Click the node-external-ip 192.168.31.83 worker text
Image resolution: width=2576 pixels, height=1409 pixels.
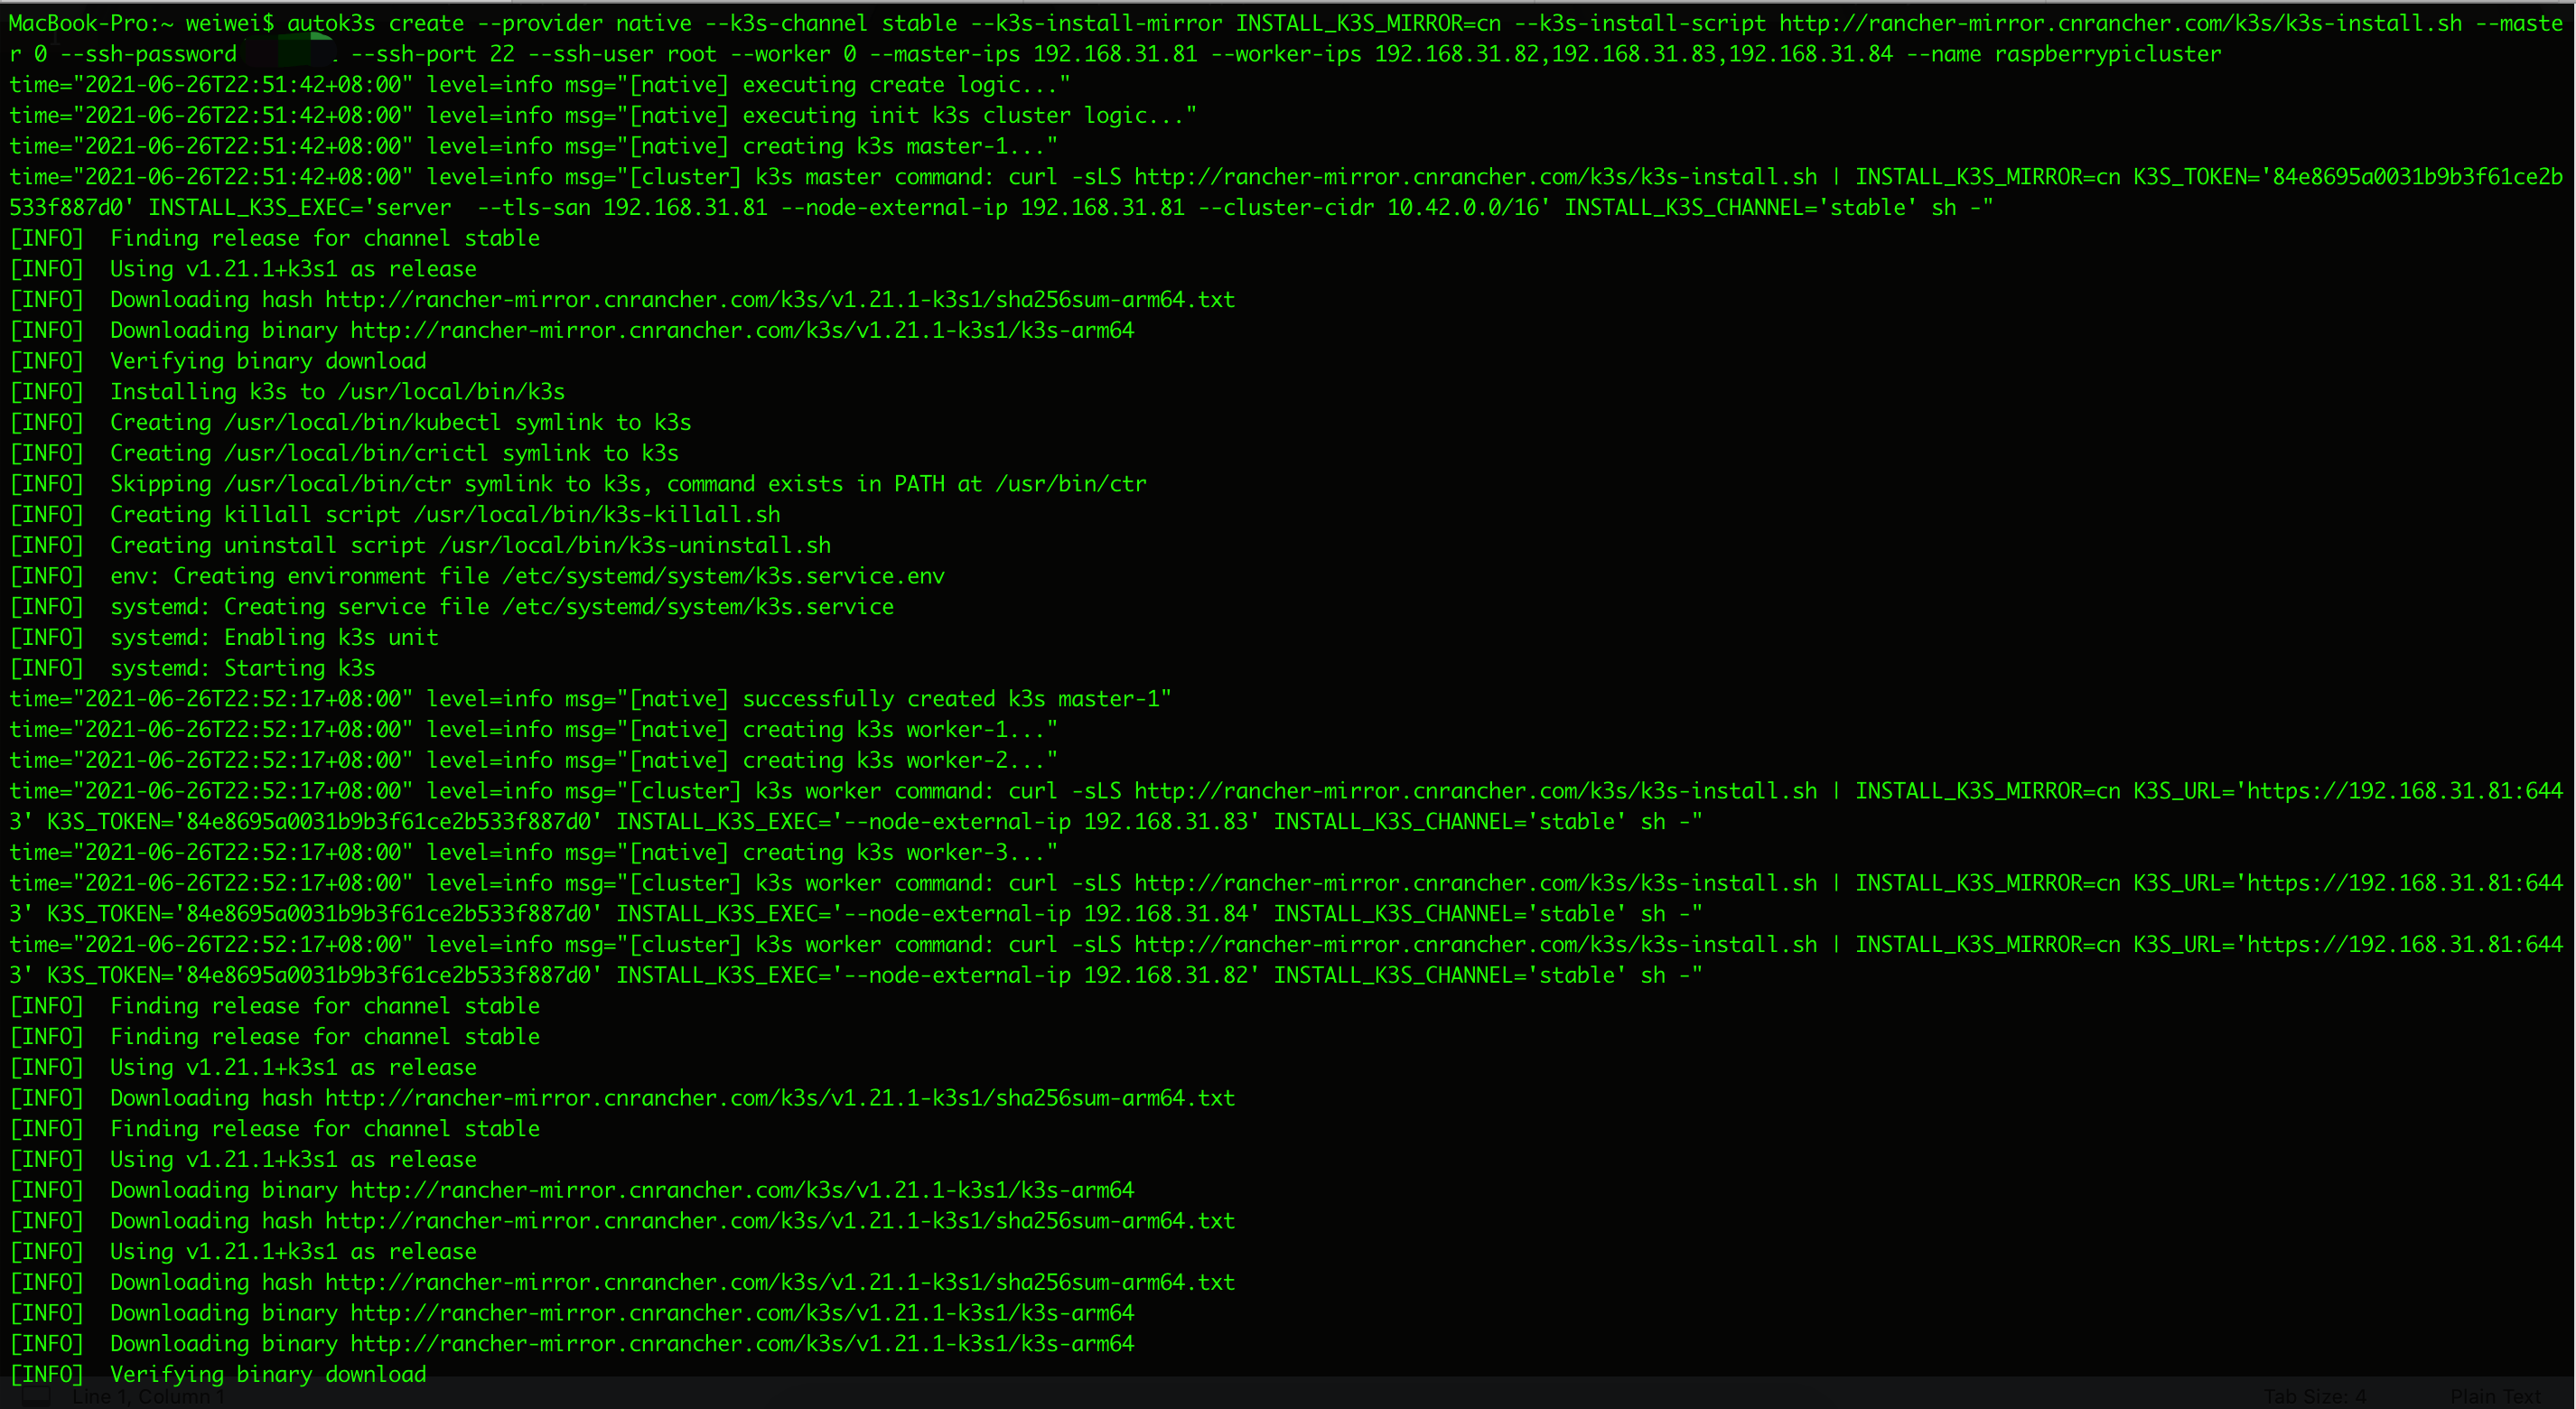tap(1048, 822)
